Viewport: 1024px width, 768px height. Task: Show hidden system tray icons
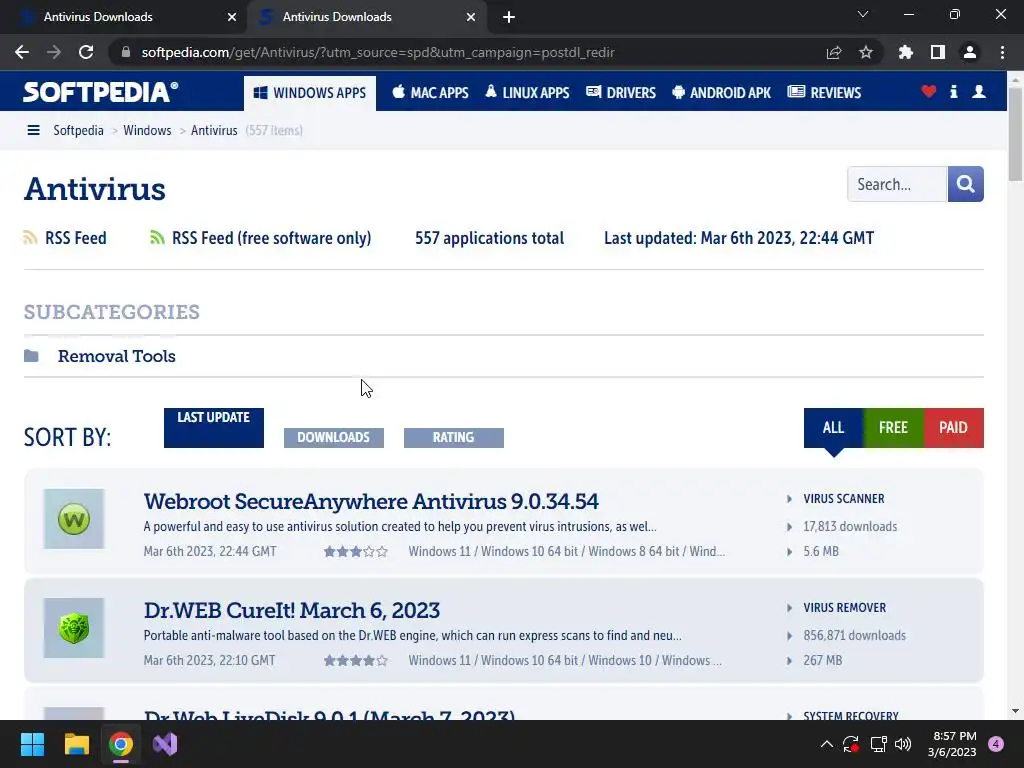point(826,744)
